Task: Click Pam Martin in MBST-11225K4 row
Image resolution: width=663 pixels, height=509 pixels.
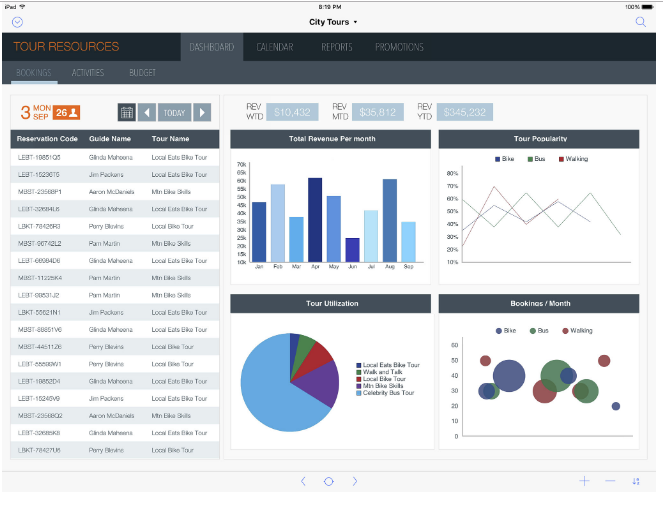Action: [x=104, y=278]
